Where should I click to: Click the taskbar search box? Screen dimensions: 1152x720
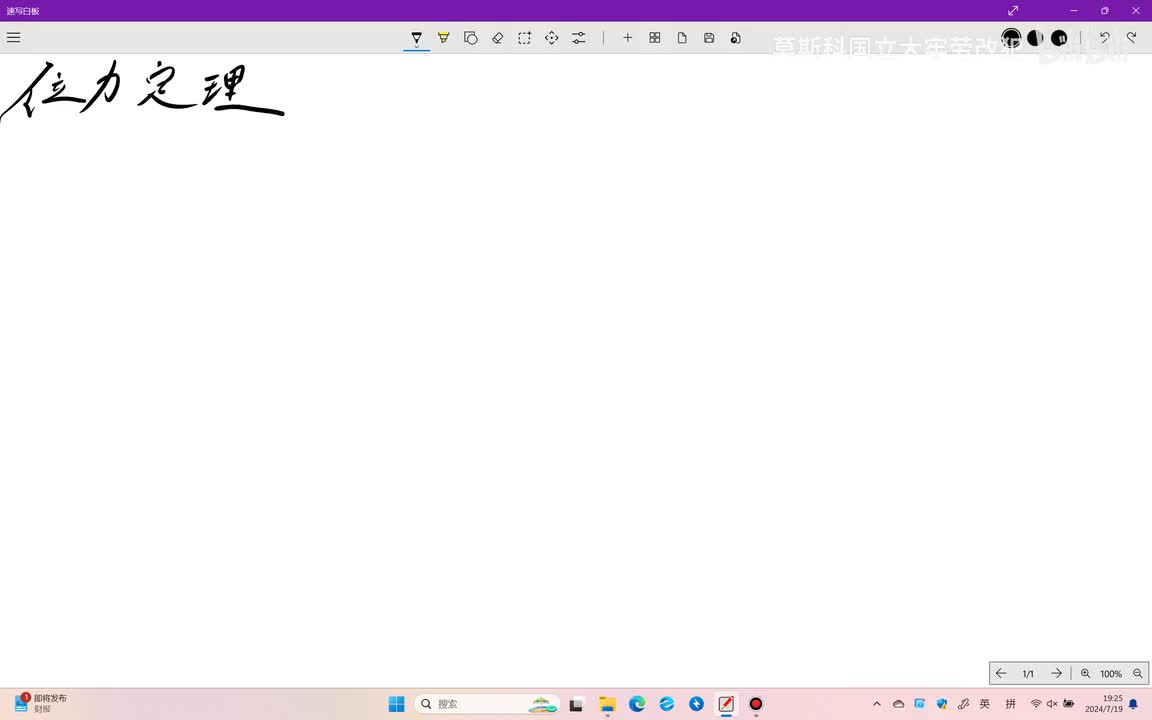487,704
